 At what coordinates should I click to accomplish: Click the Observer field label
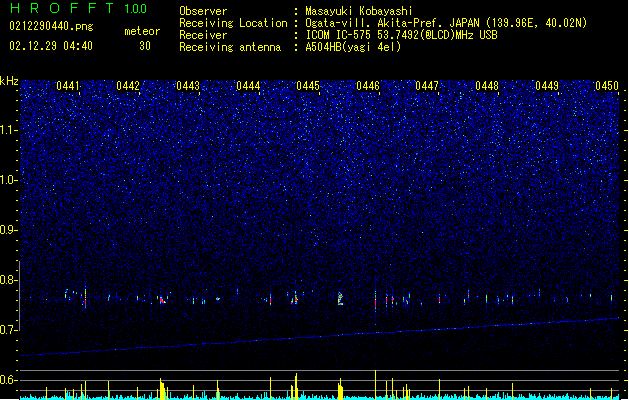click(203, 11)
